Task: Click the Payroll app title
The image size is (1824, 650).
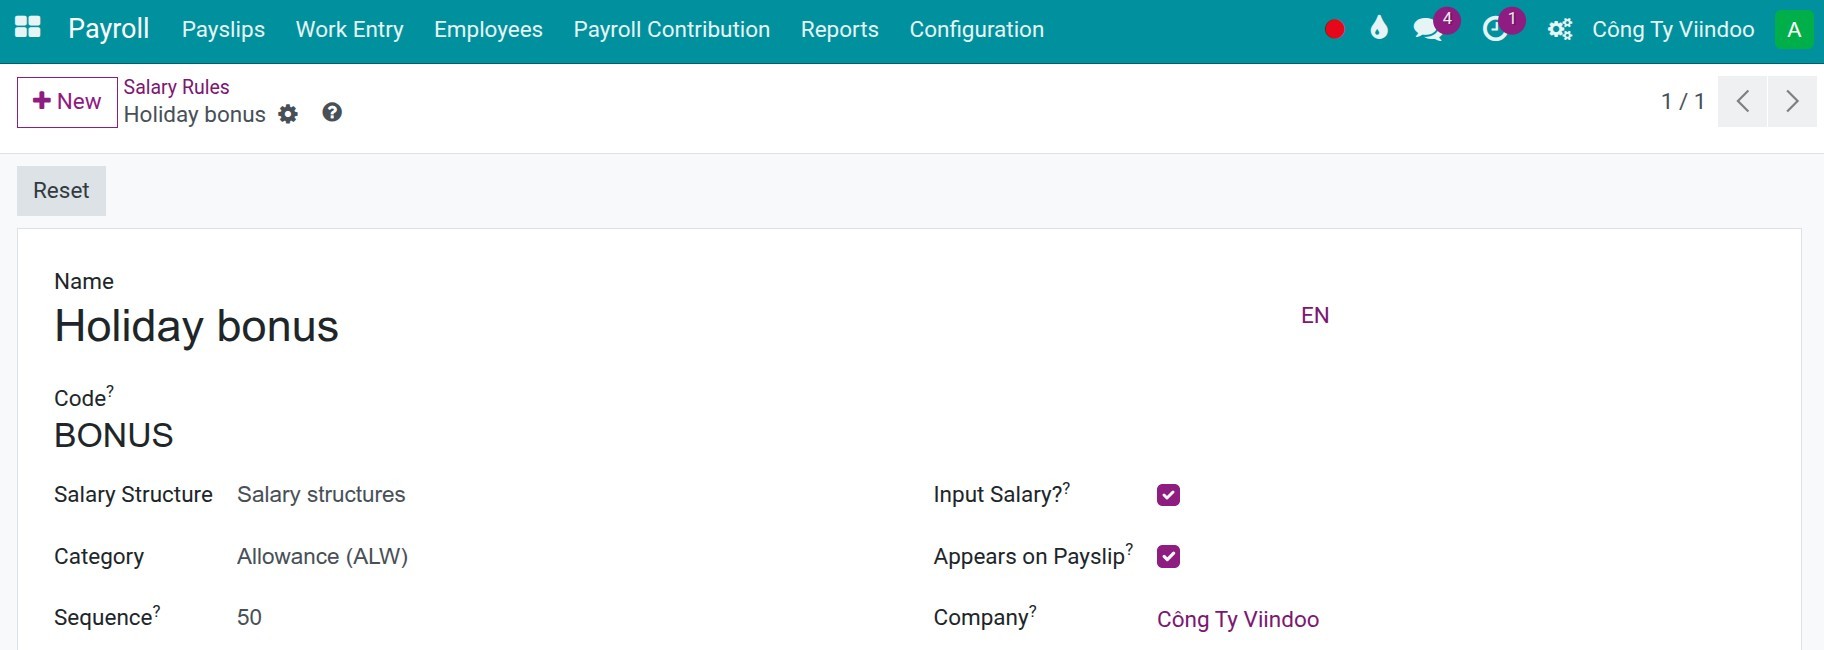Action: [x=109, y=28]
